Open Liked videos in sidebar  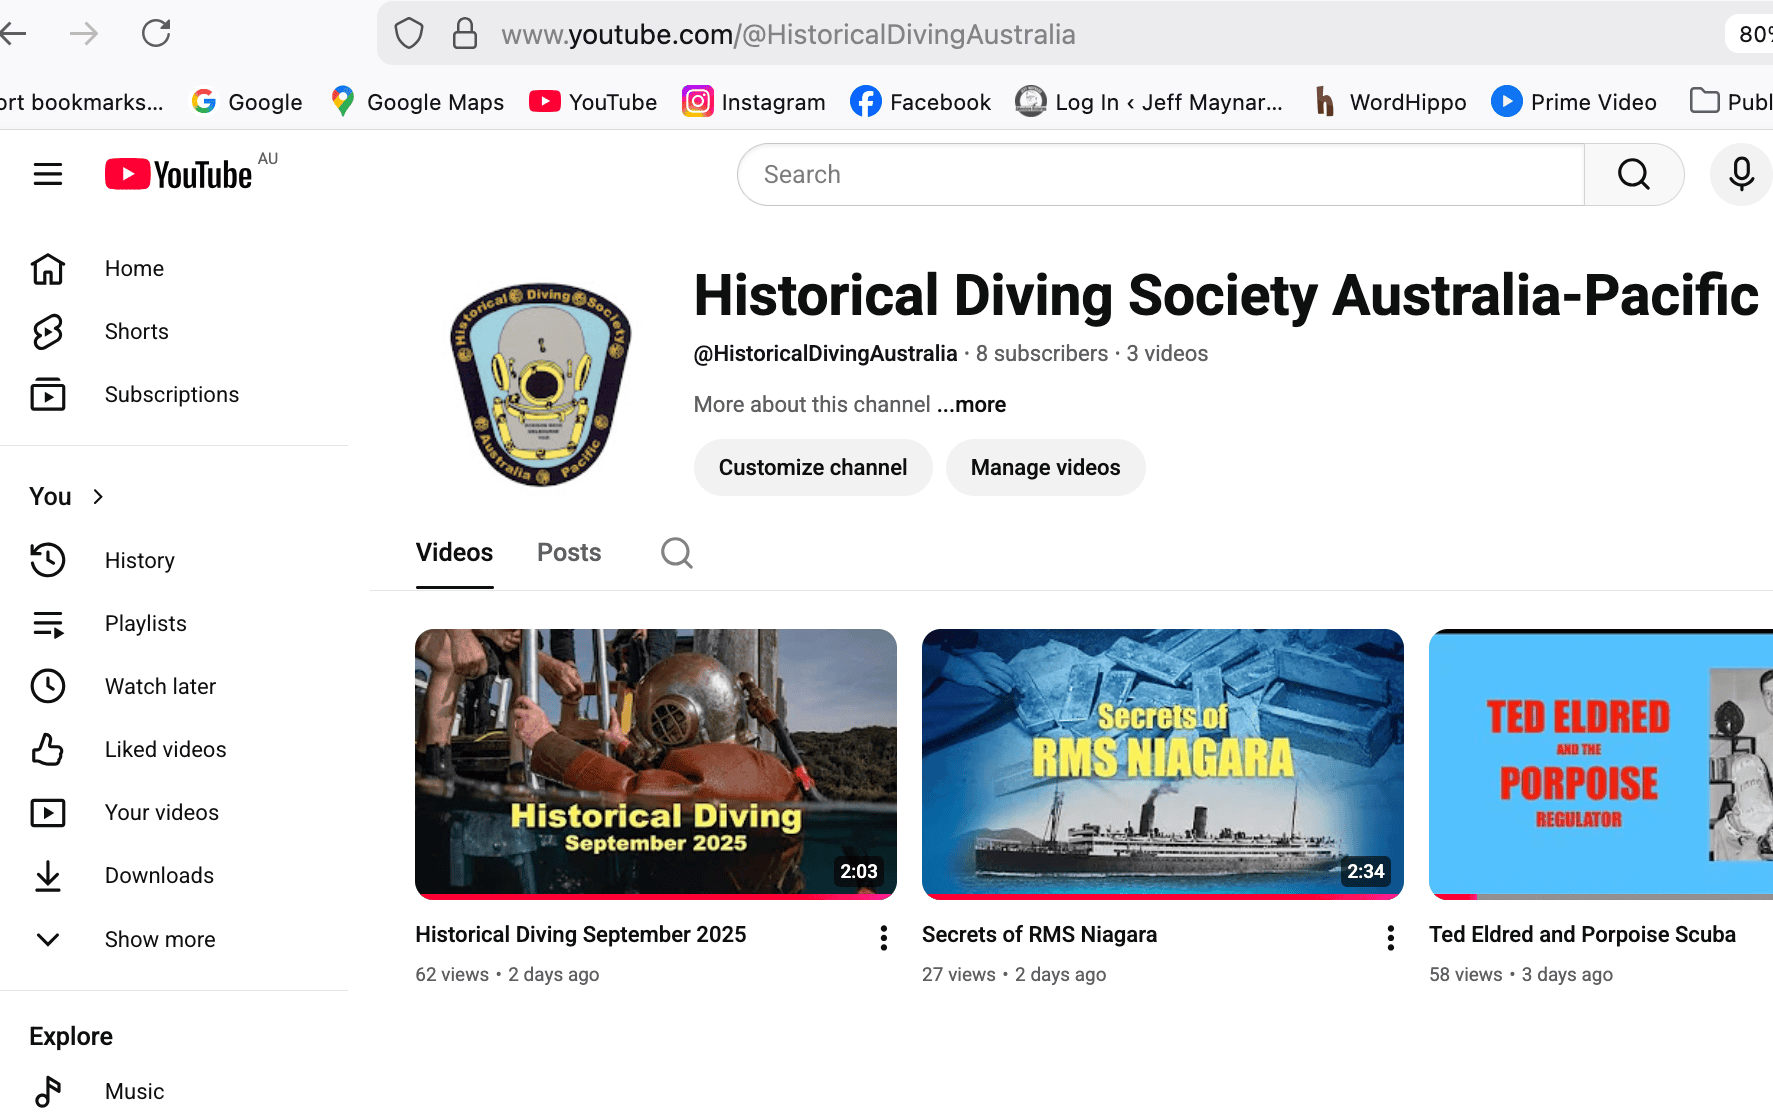165,750
